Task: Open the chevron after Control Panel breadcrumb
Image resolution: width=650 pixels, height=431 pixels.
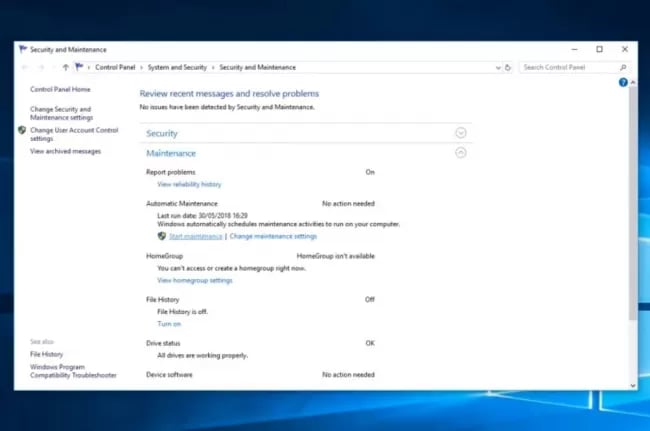Action: pos(141,68)
